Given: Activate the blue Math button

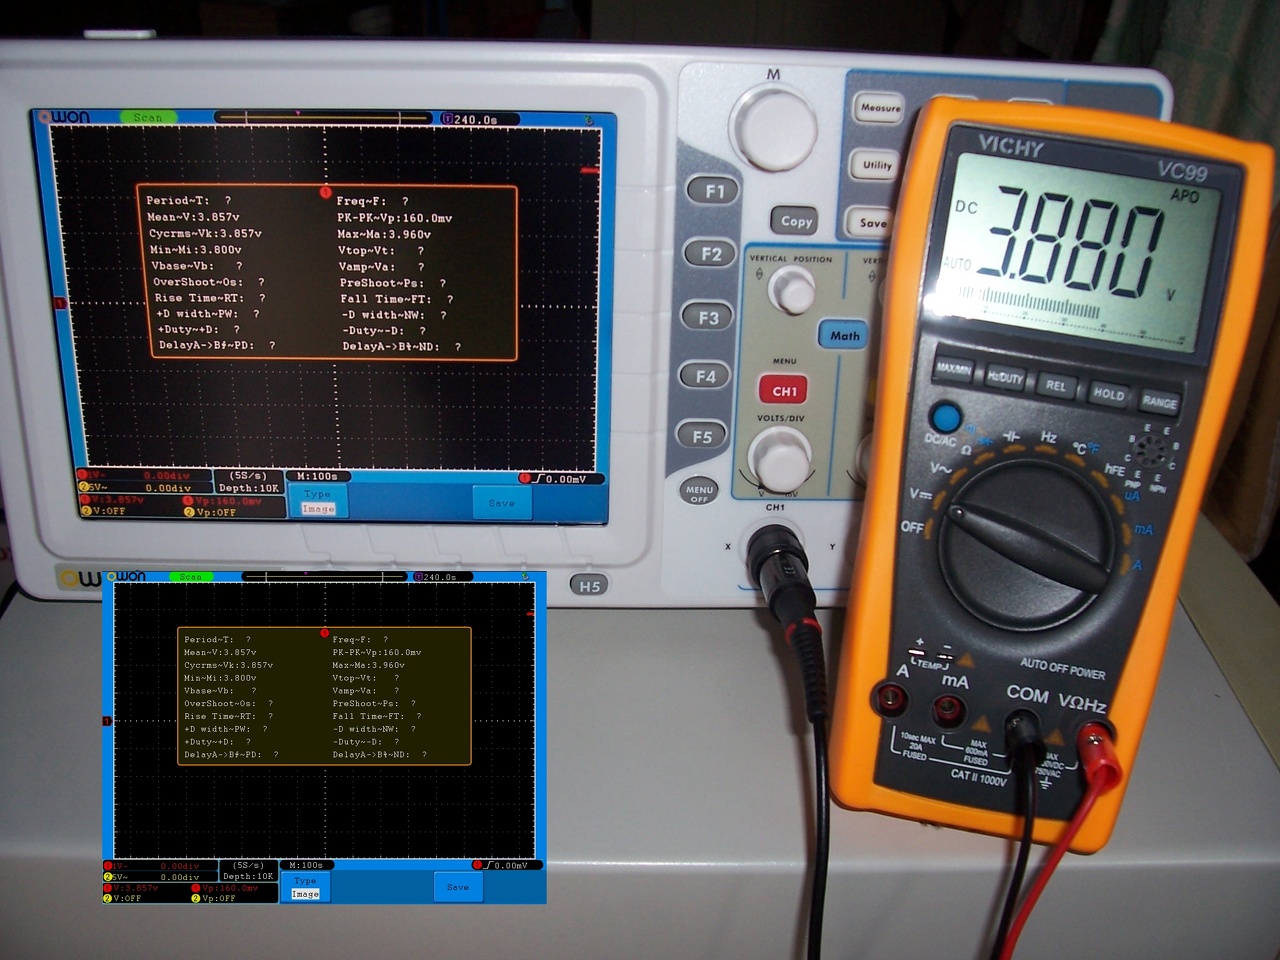Looking at the screenshot, I should tap(844, 336).
